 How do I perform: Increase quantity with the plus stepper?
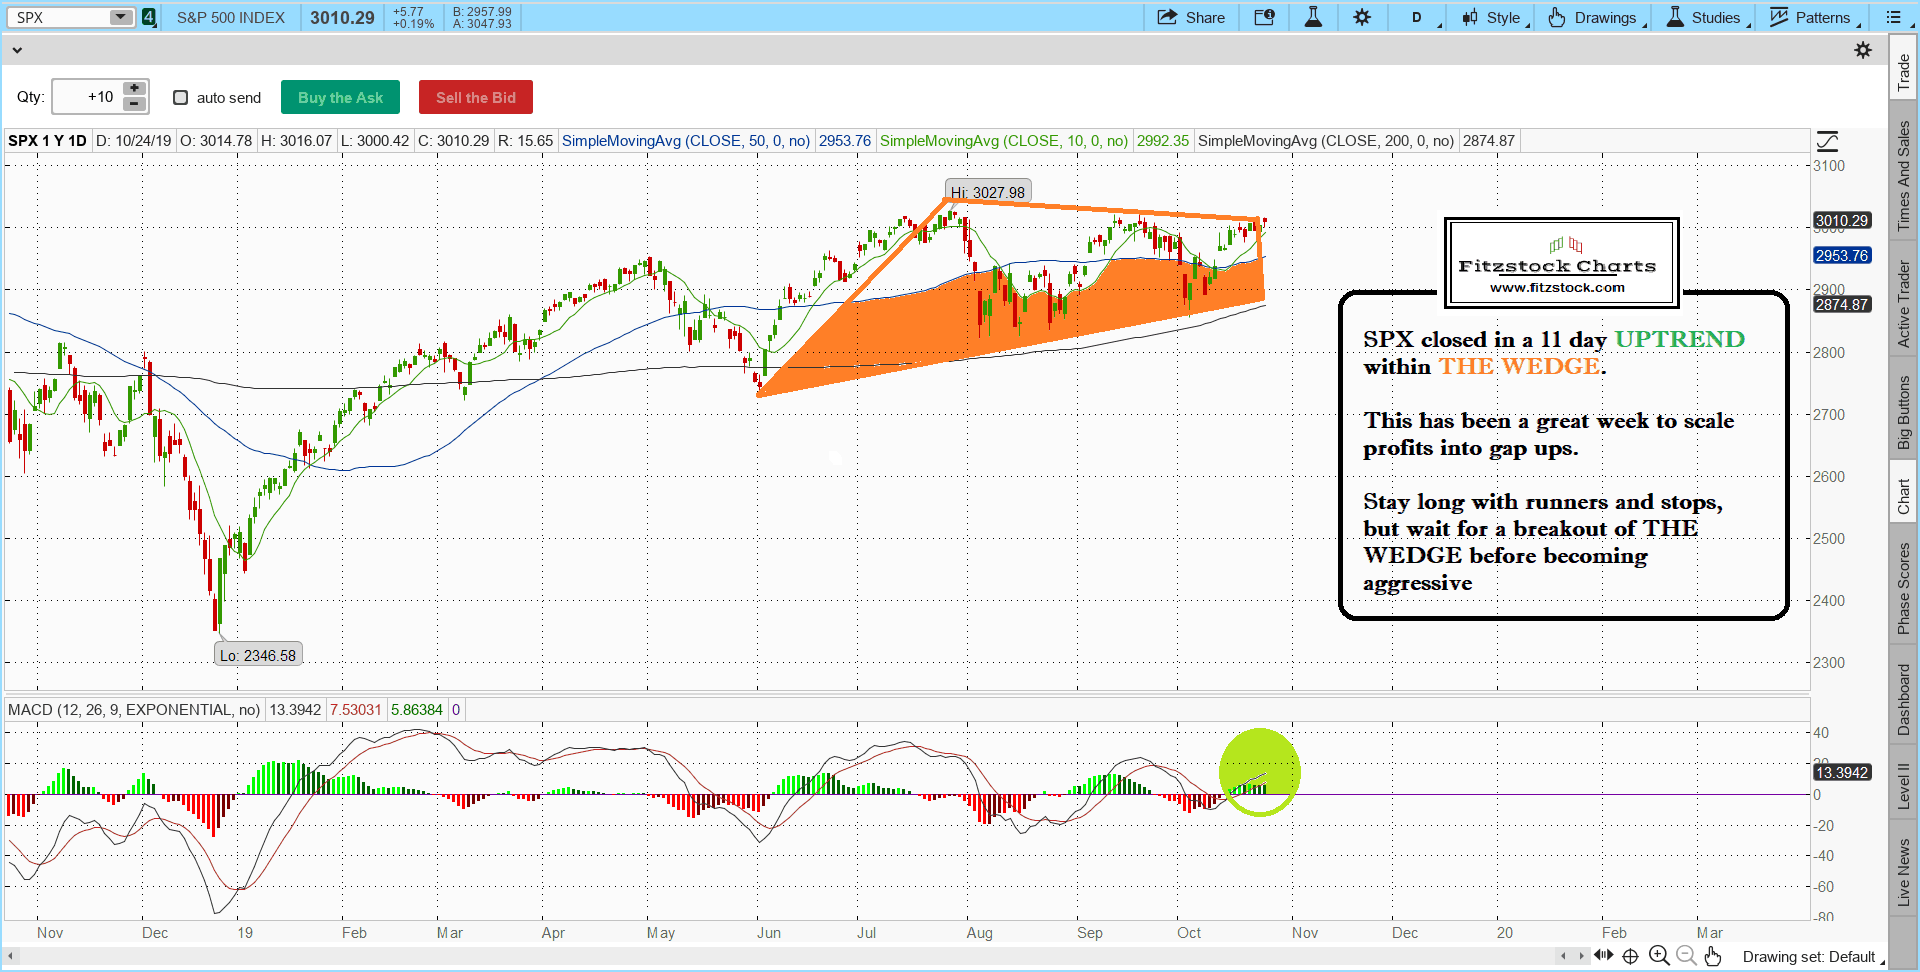pos(134,89)
